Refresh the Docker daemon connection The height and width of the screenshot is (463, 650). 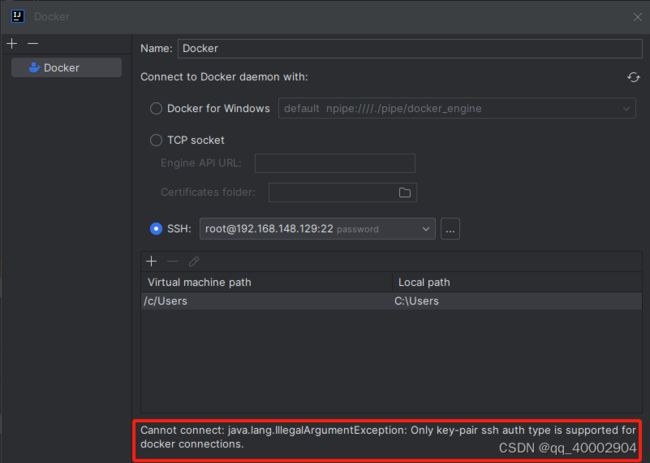(x=633, y=77)
